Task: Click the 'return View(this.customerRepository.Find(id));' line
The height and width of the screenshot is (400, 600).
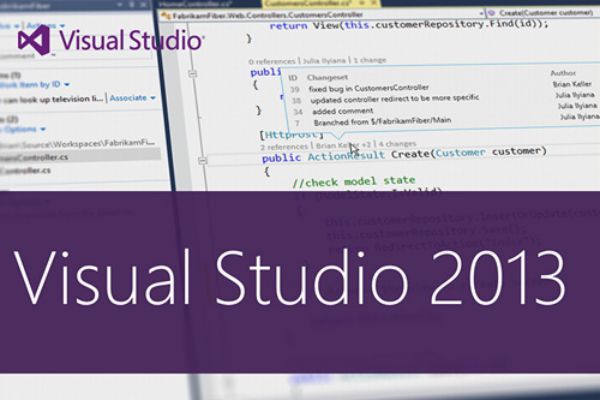Action: 409,25
